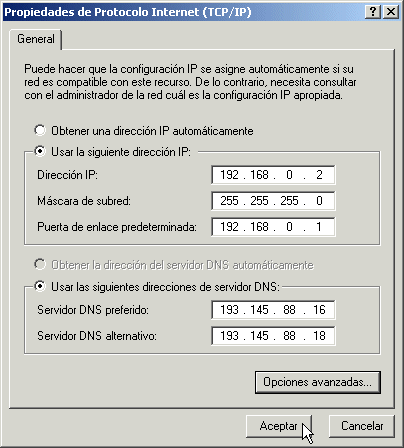The height and width of the screenshot is (448, 404).
Task: Click first octet 192 of Dirección IP
Action: pyautogui.click(x=229, y=175)
